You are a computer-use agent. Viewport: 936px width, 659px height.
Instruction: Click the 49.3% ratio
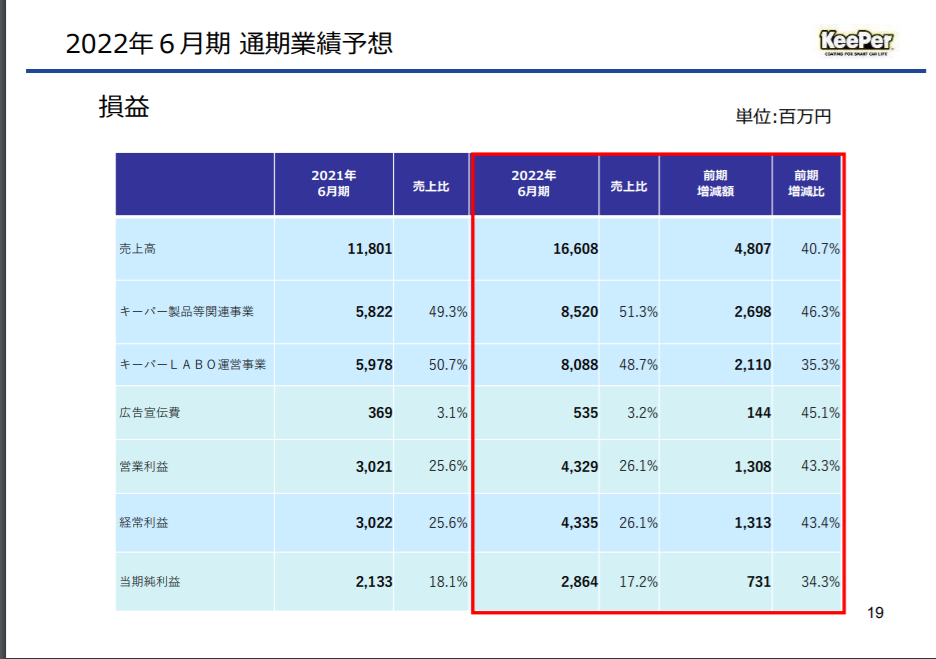click(448, 312)
